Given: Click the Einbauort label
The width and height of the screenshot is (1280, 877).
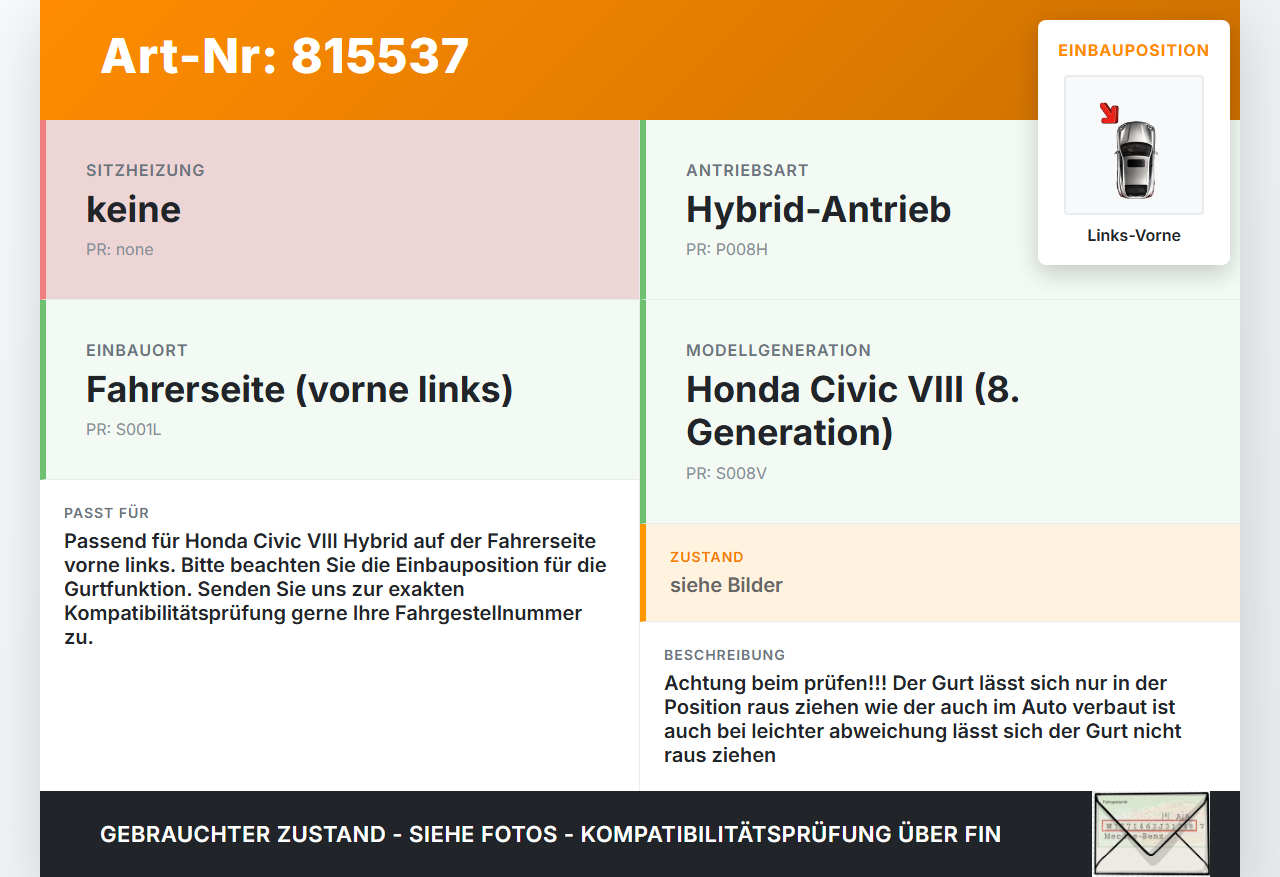Looking at the screenshot, I should [137, 350].
